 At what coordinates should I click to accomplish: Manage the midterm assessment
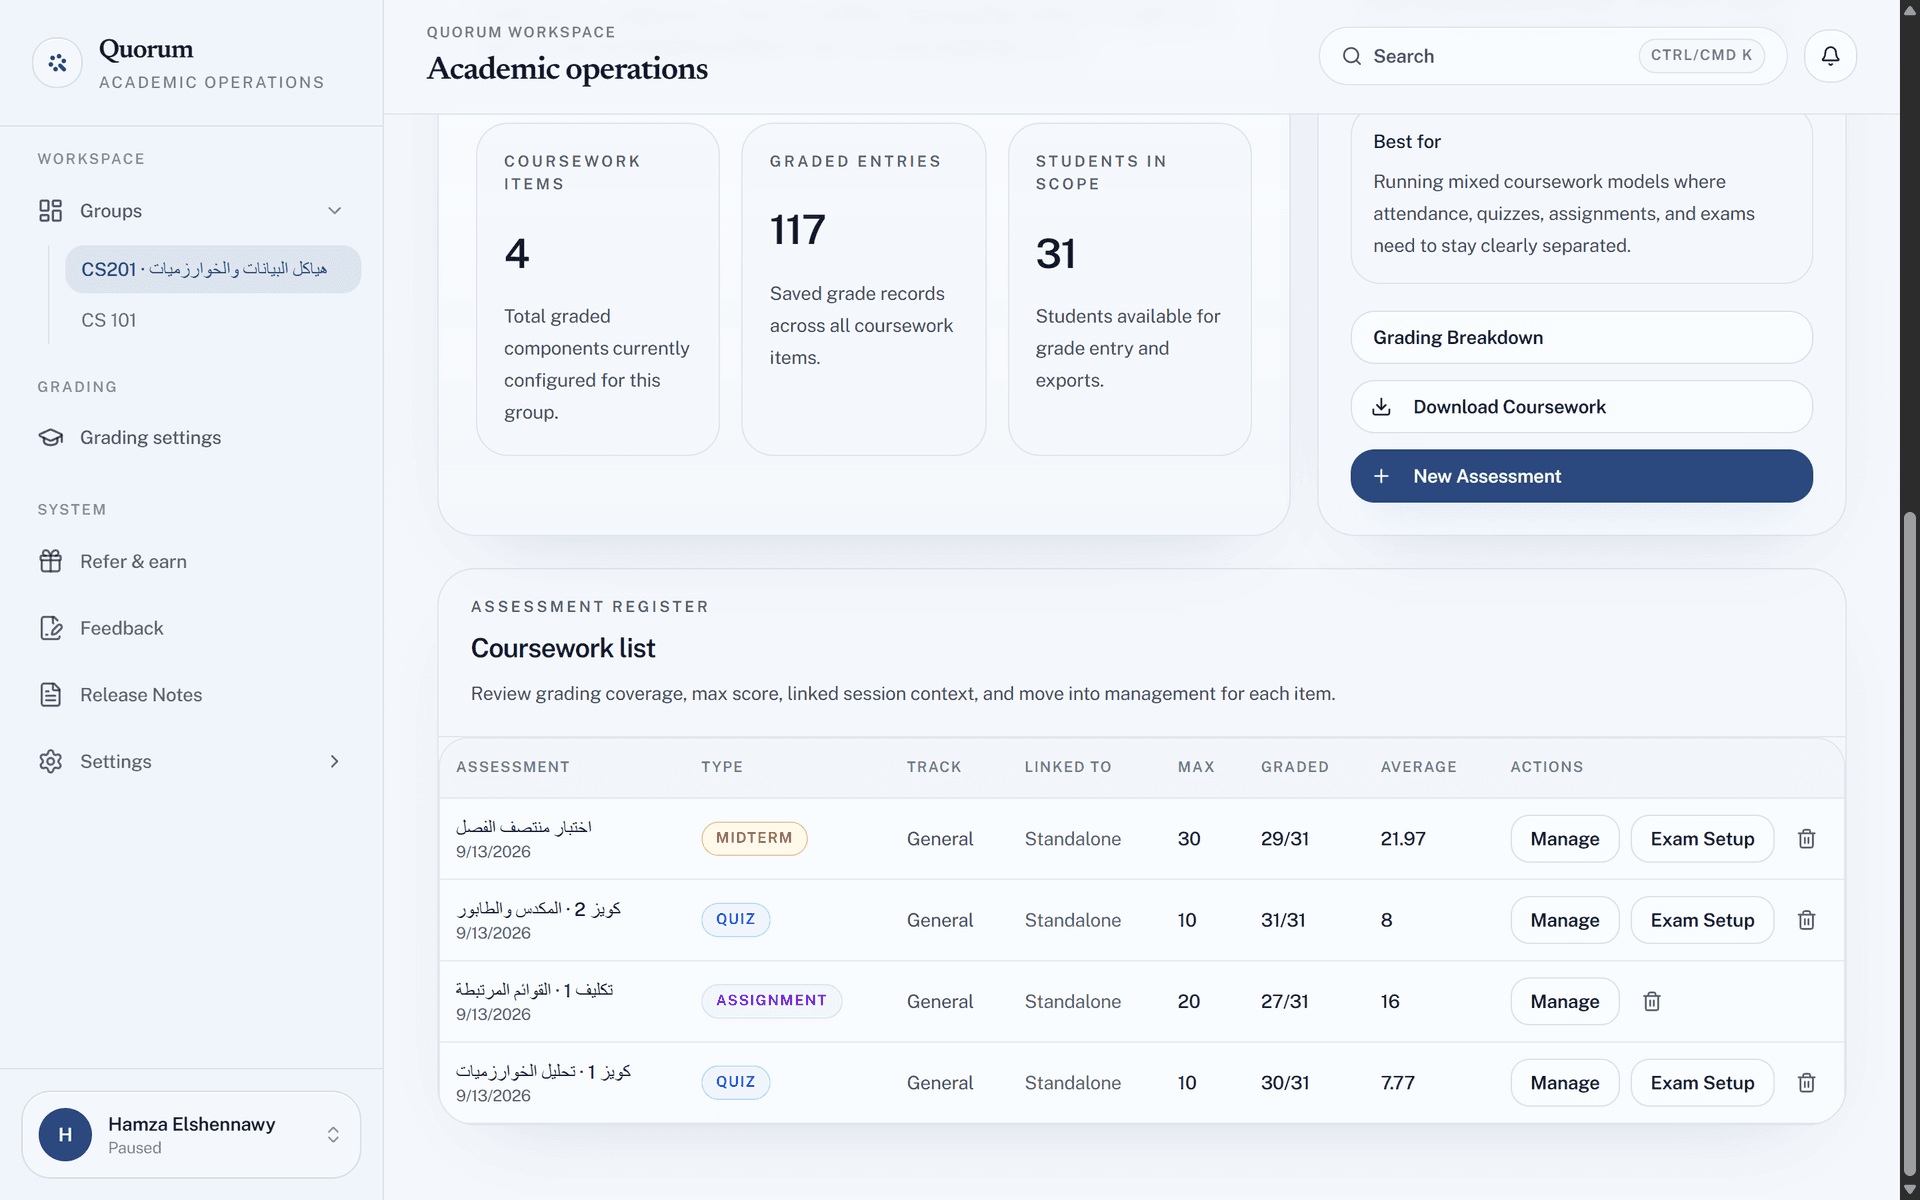click(x=1564, y=839)
